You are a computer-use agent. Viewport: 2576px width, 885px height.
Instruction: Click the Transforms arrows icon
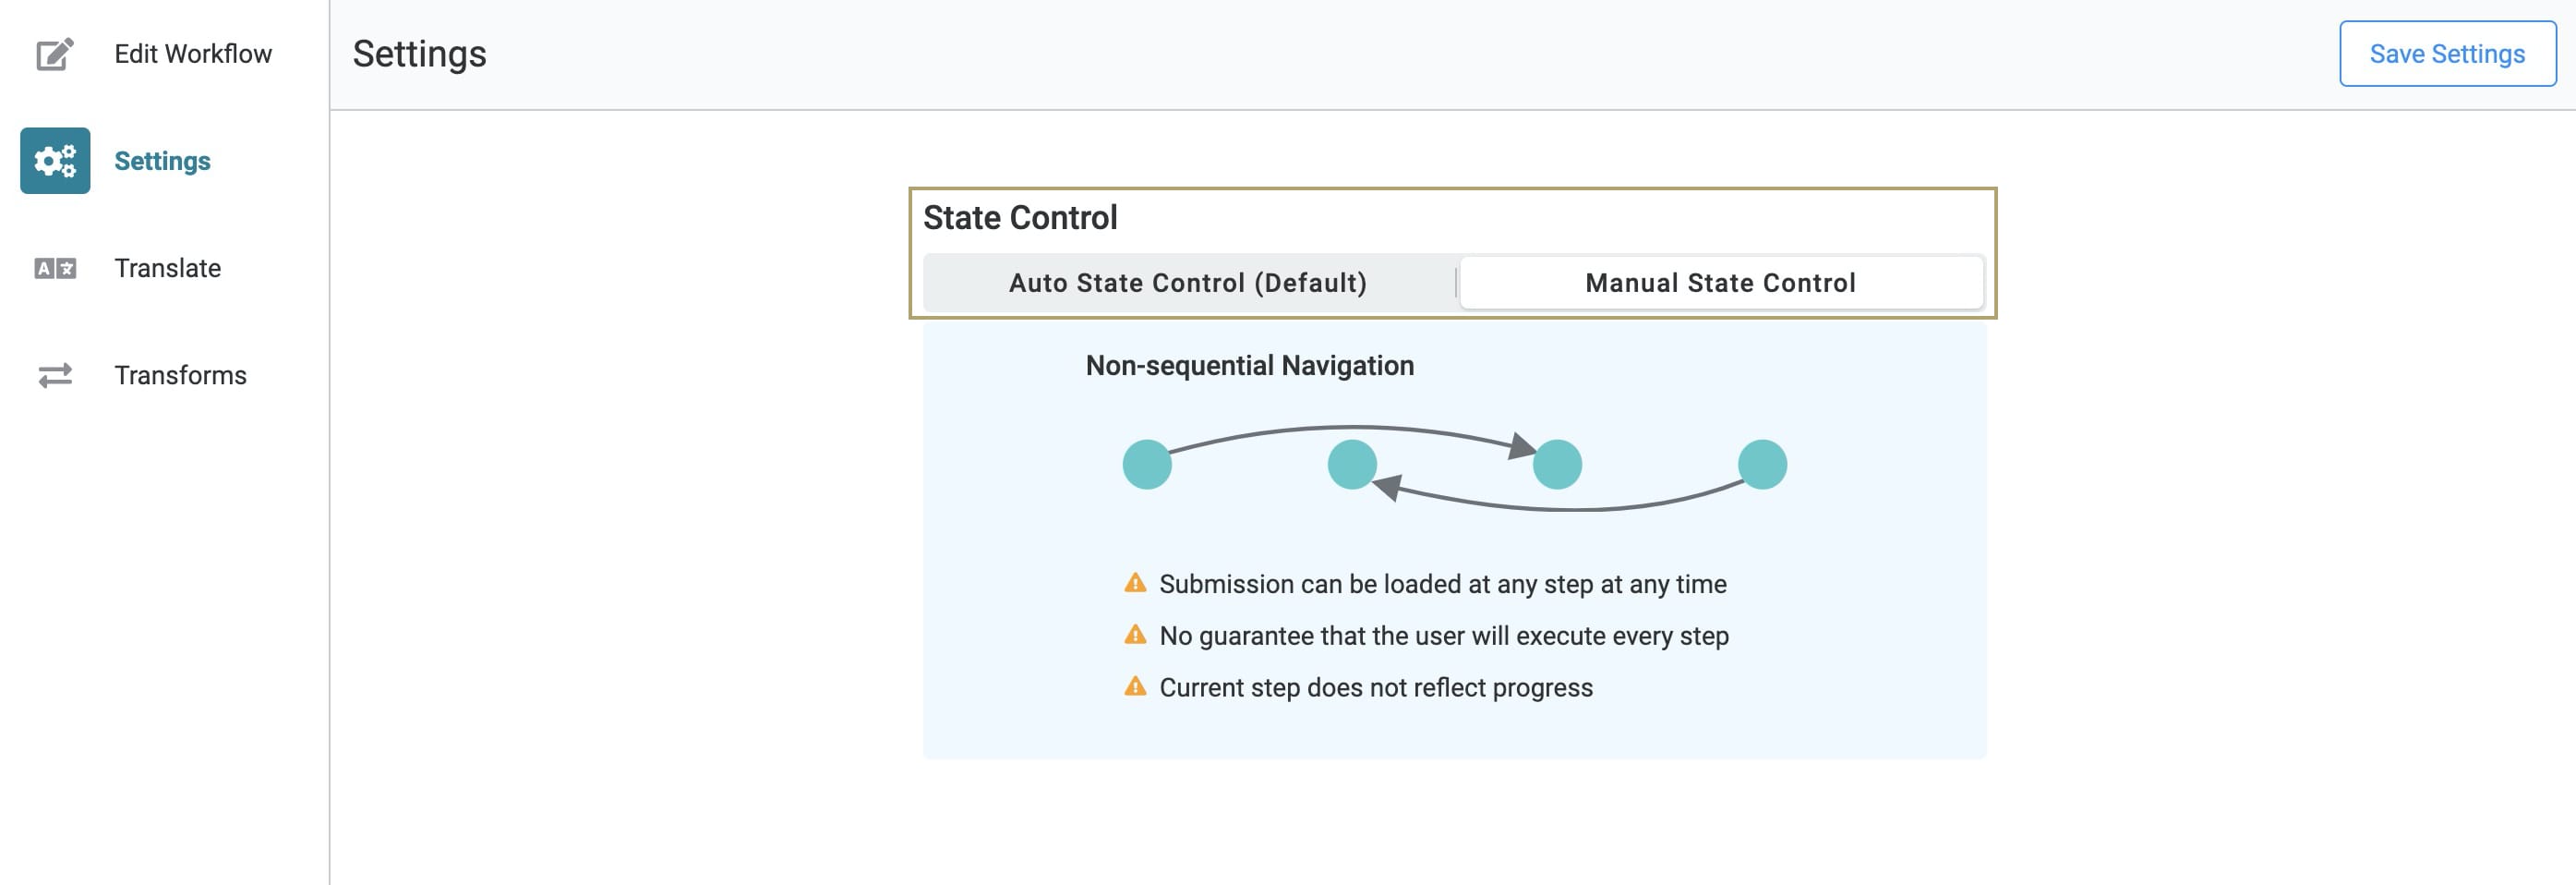point(55,375)
